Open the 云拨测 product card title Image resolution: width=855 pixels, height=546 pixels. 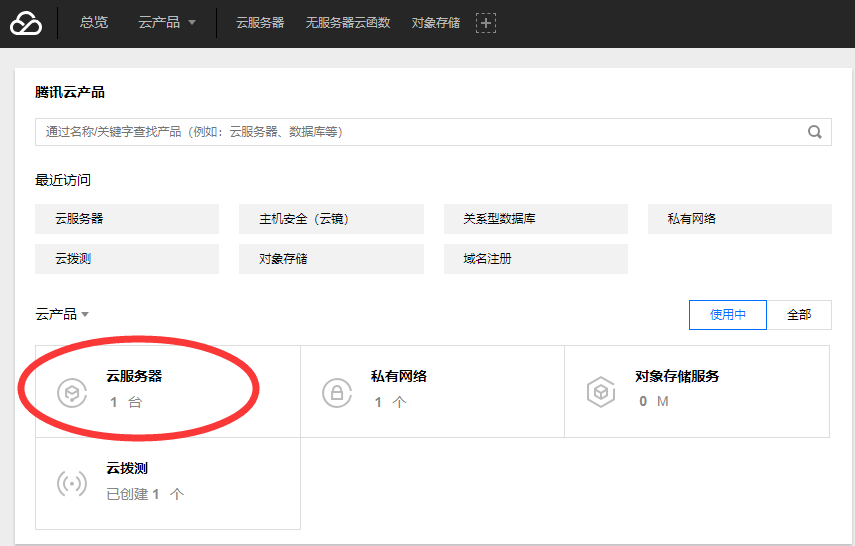pyautogui.click(x=127, y=469)
